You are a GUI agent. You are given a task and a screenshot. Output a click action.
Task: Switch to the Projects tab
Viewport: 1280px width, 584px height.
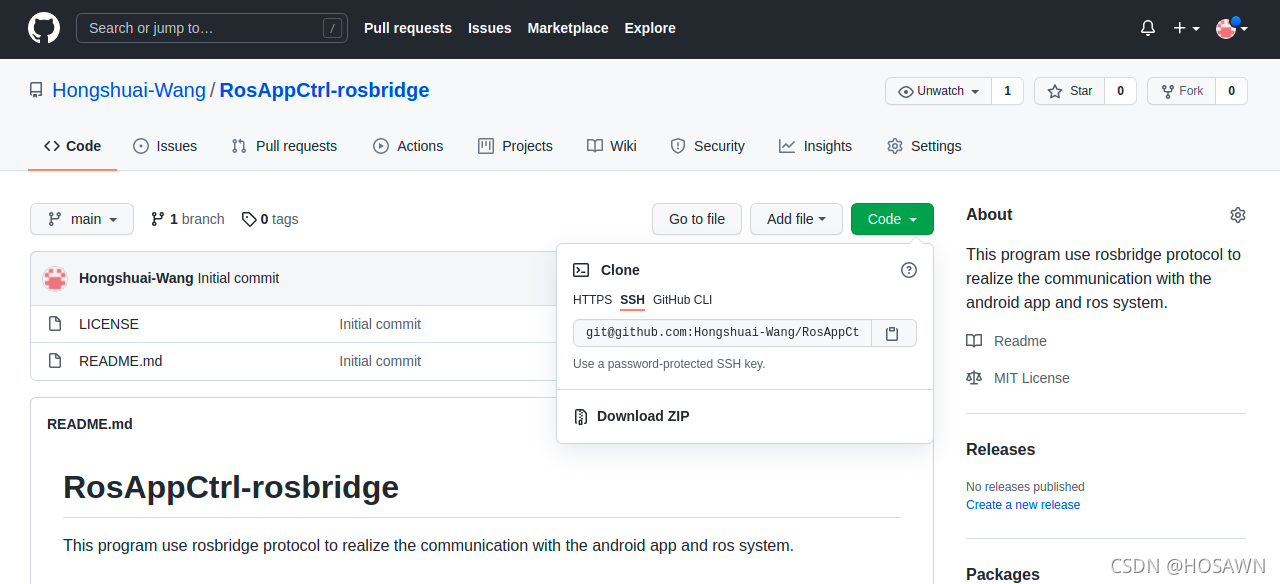click(x=515, y=146)
